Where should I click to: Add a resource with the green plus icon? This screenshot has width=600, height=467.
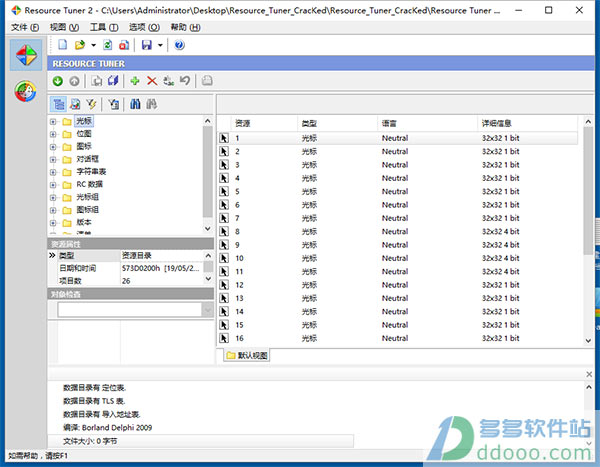pyautogui.click(x=135, y=81)
